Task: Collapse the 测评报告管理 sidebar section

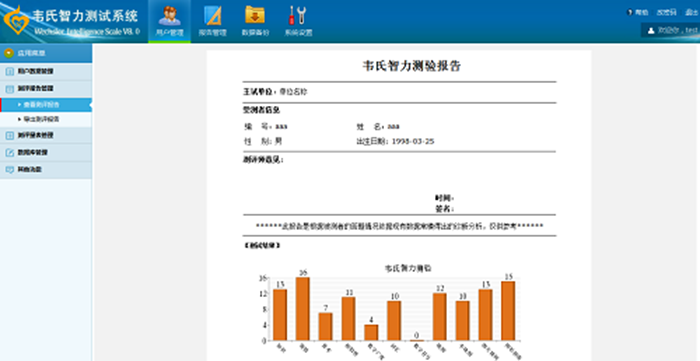Action: 46,88
